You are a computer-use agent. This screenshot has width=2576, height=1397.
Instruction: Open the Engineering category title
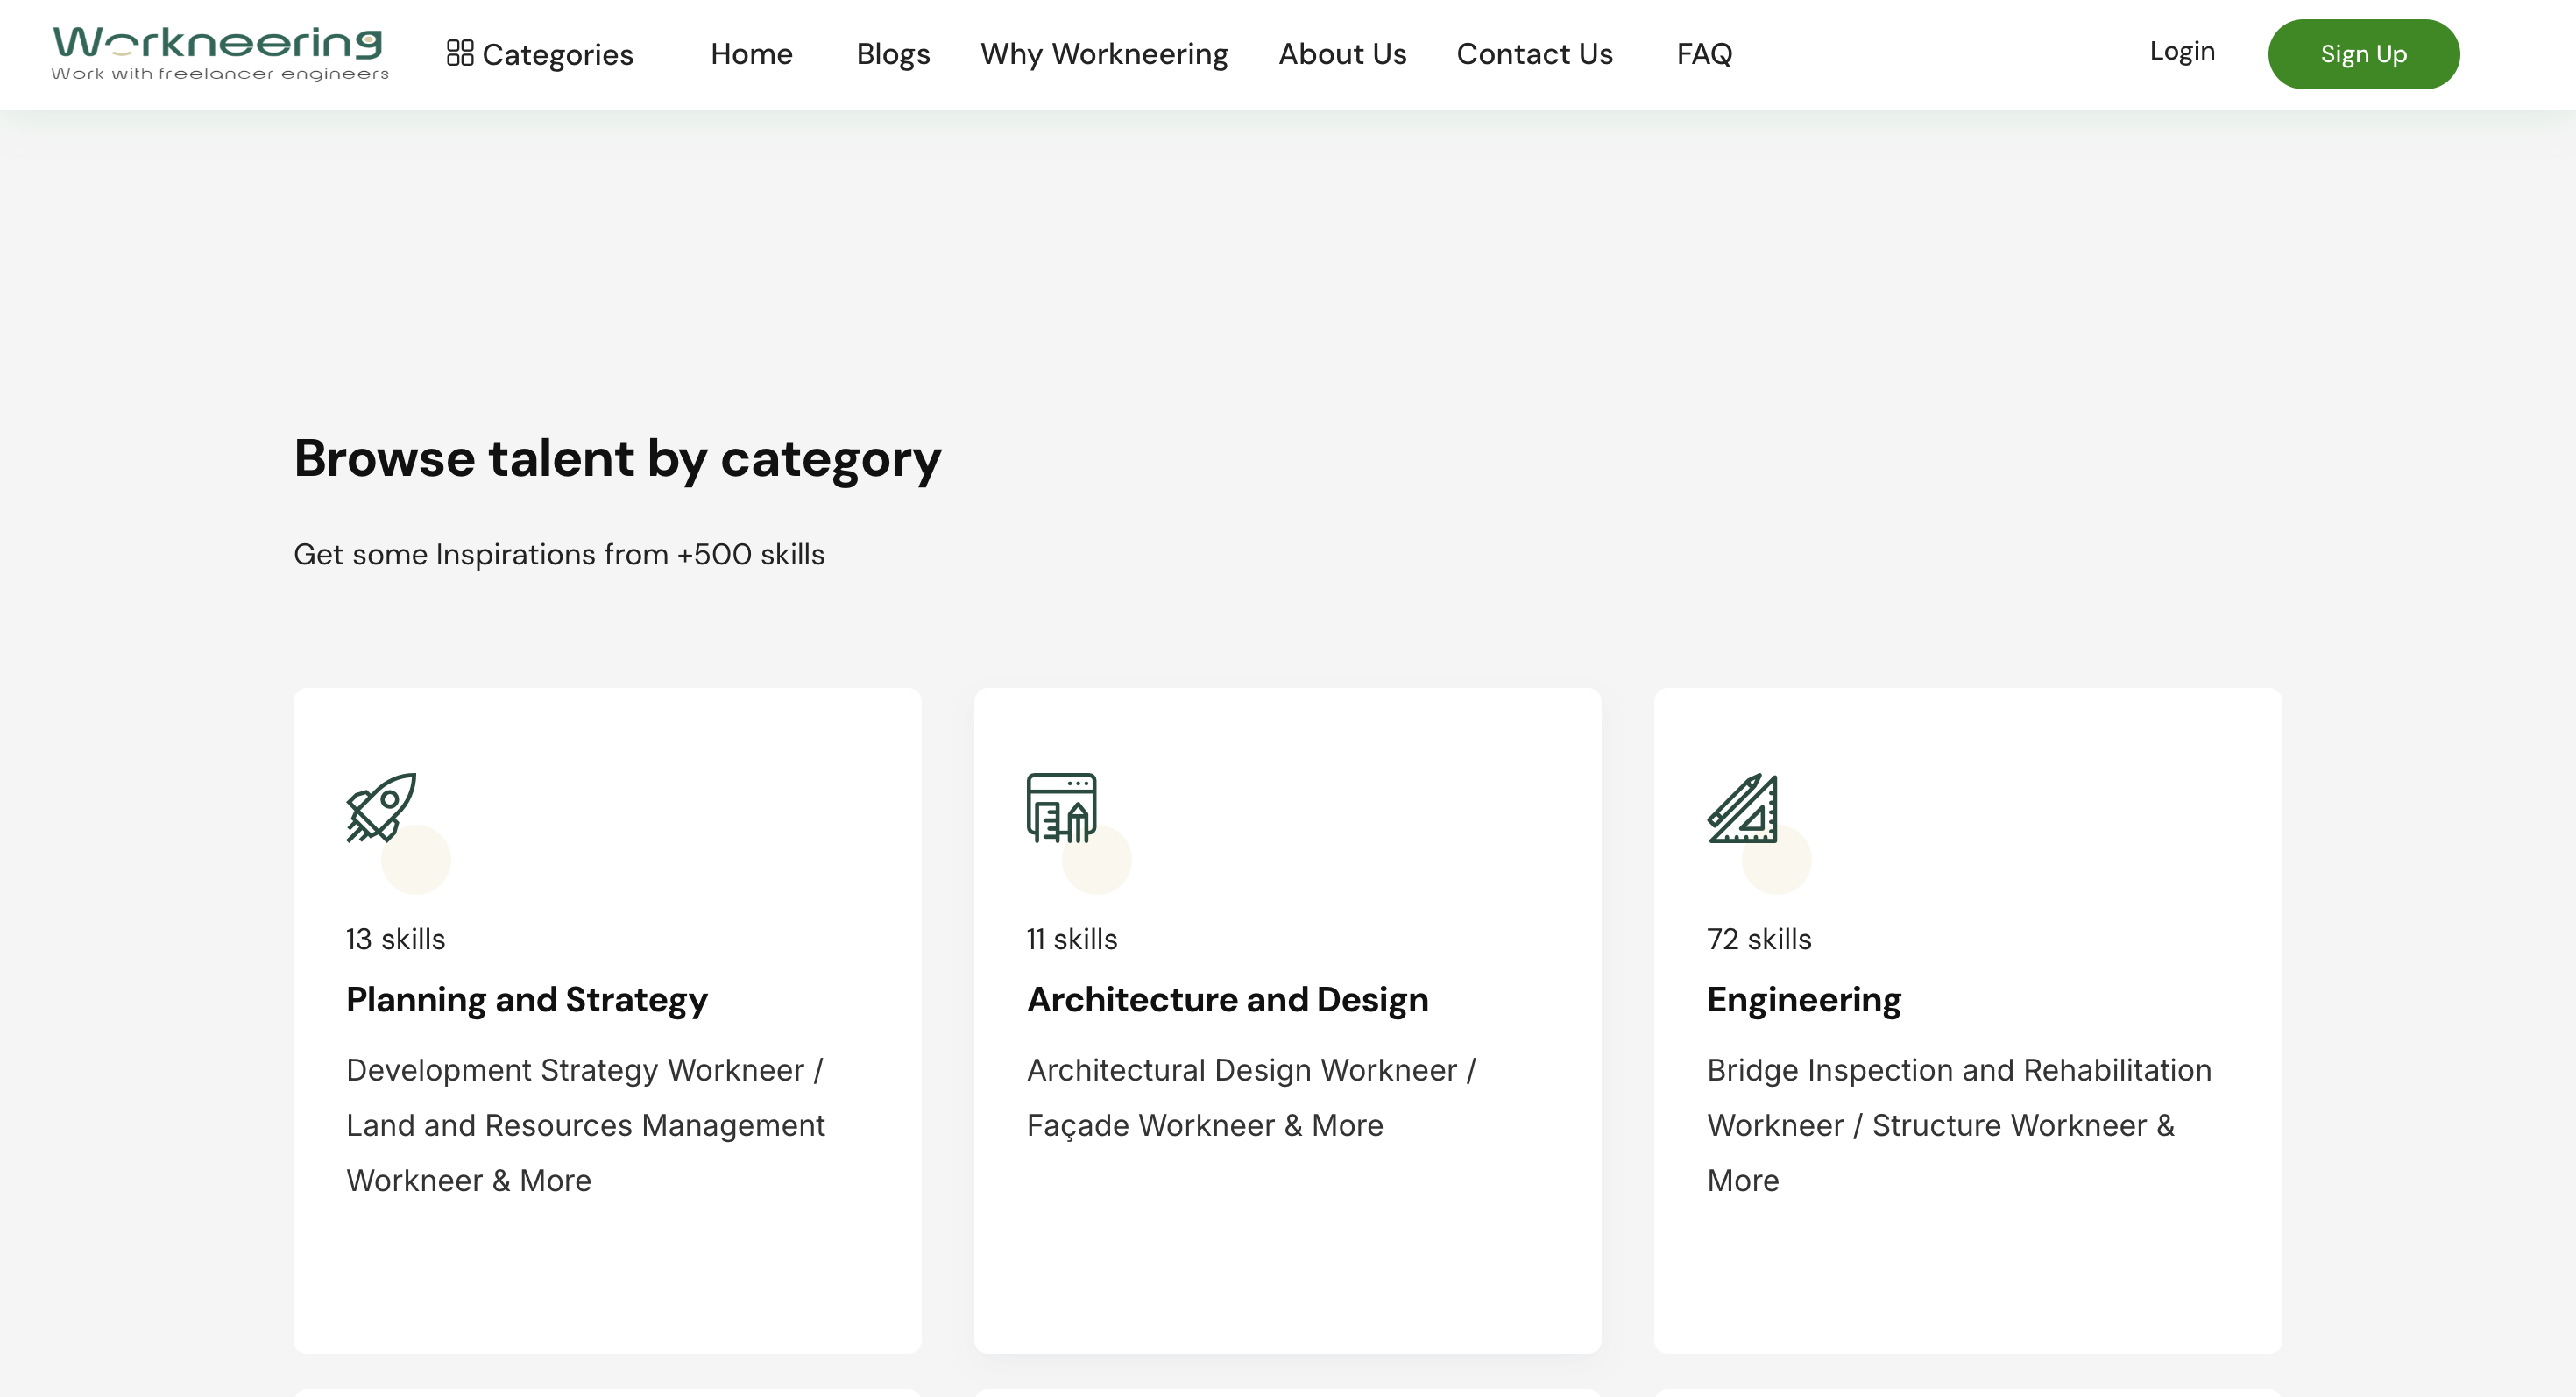[x=1803, y=999]
